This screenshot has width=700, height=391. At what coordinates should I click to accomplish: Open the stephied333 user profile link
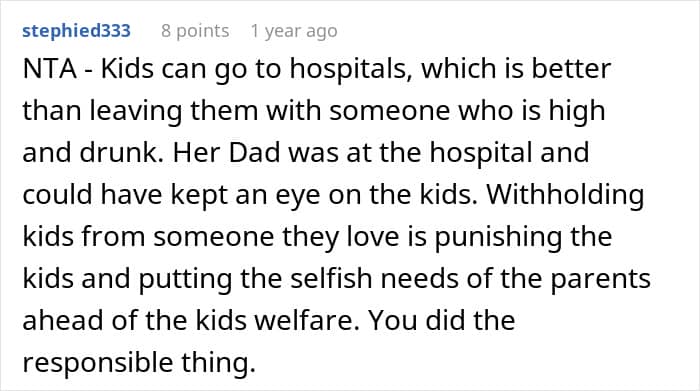coord(76,31)
